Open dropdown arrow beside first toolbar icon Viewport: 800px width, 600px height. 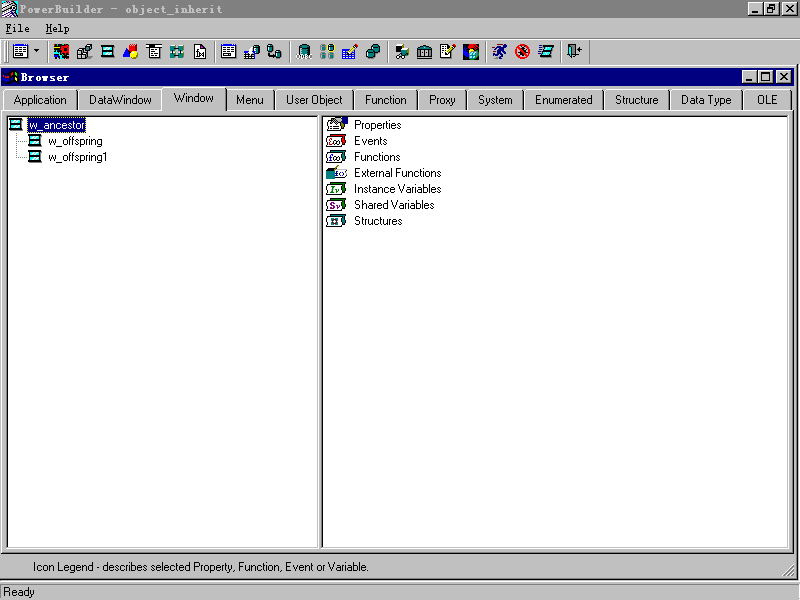(37, 51)
